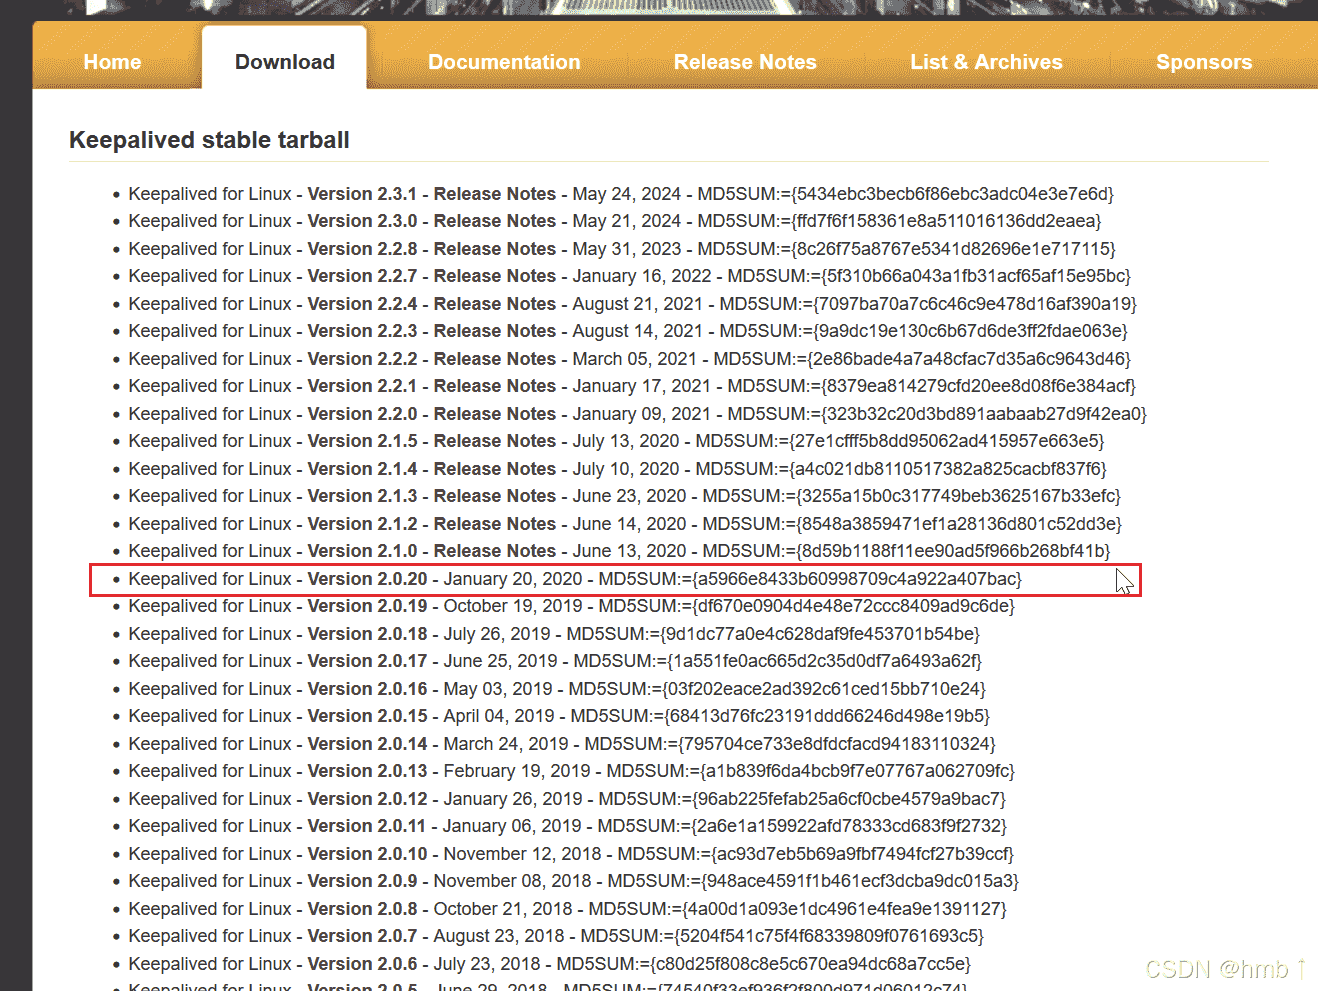Download Keepalived Version 2.0.12 tarball
This screenshot has width=1318, height=991.
point(367,799)
